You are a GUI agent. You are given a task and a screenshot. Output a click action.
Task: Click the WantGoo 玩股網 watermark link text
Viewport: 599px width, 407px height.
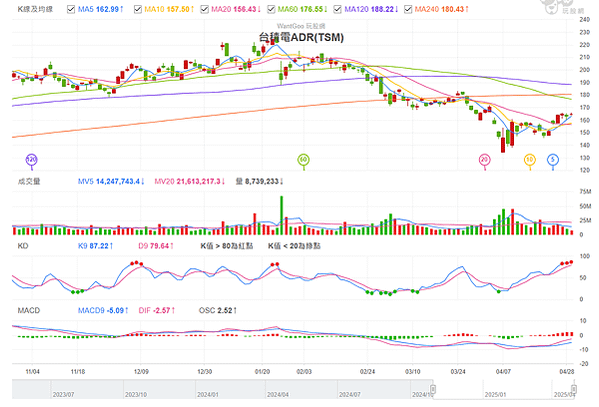301,26
